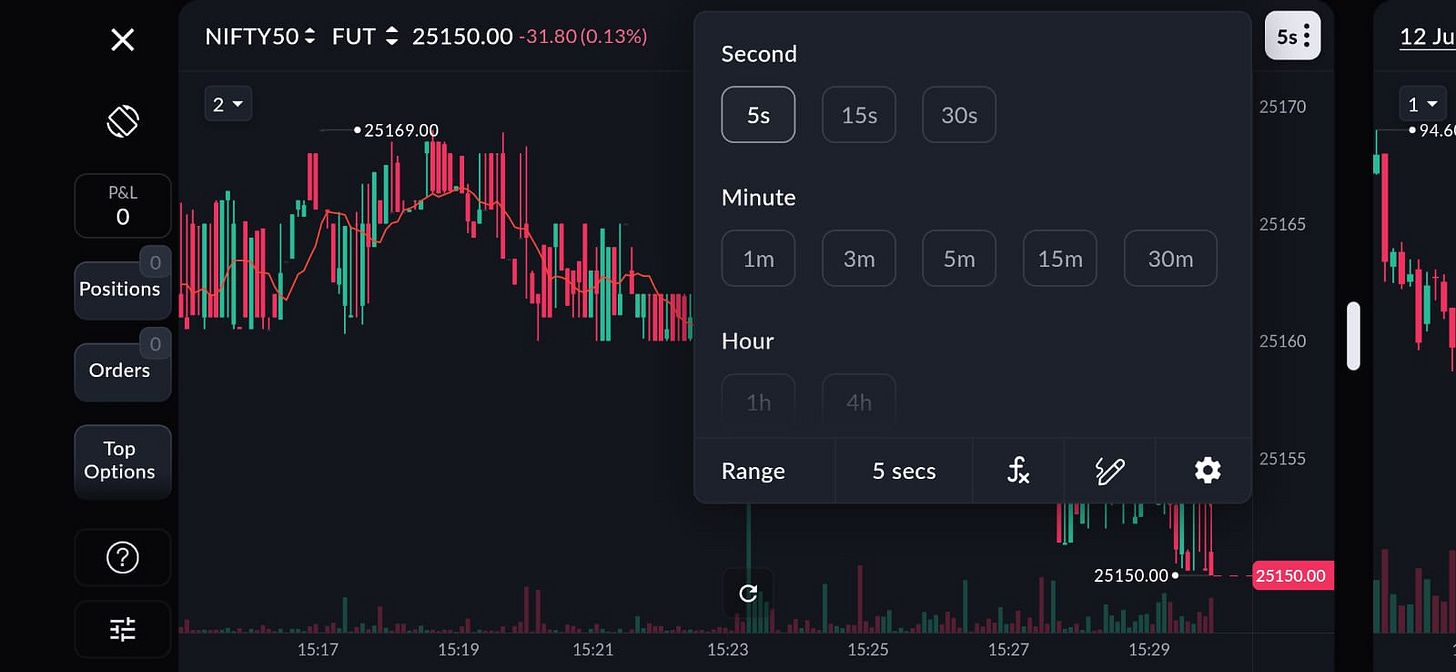The image size is (1456, 672).
Task: Select the 30s timeframe option
Action: pyautogui.click(x=959, y=115)
